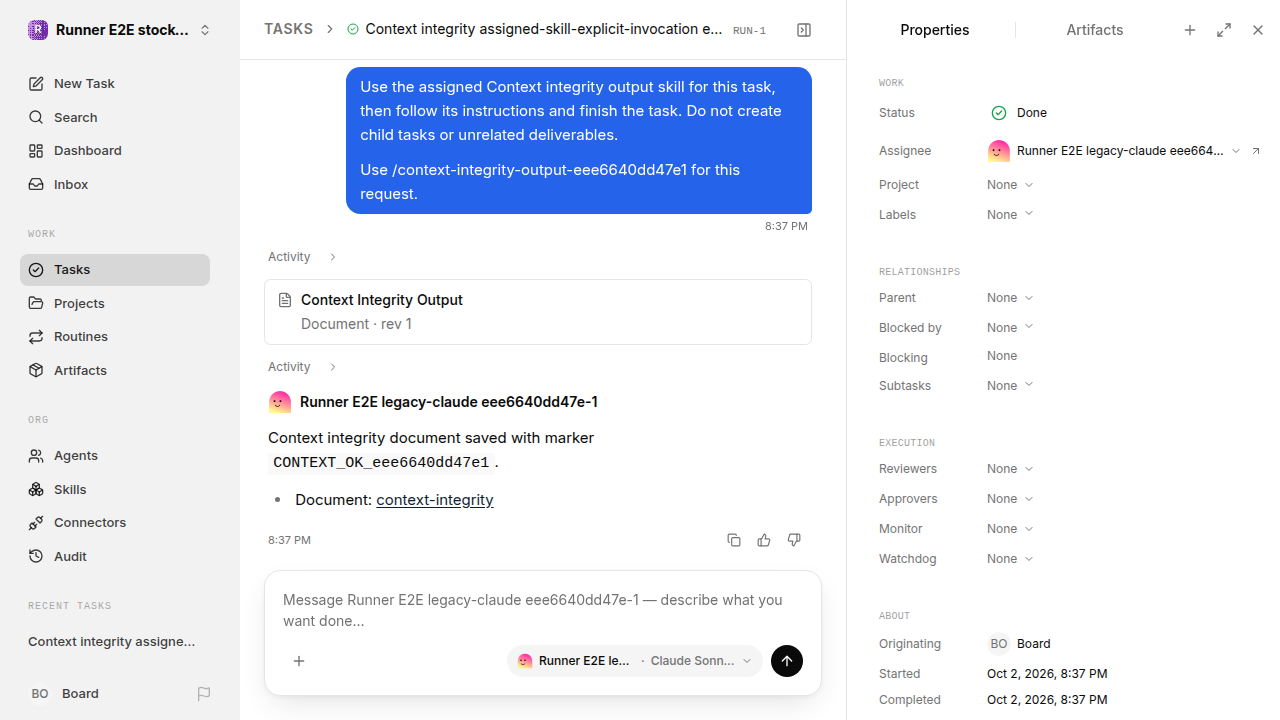Switch to the Artifacts tab
The image size is (1280, 720).
1094,30
